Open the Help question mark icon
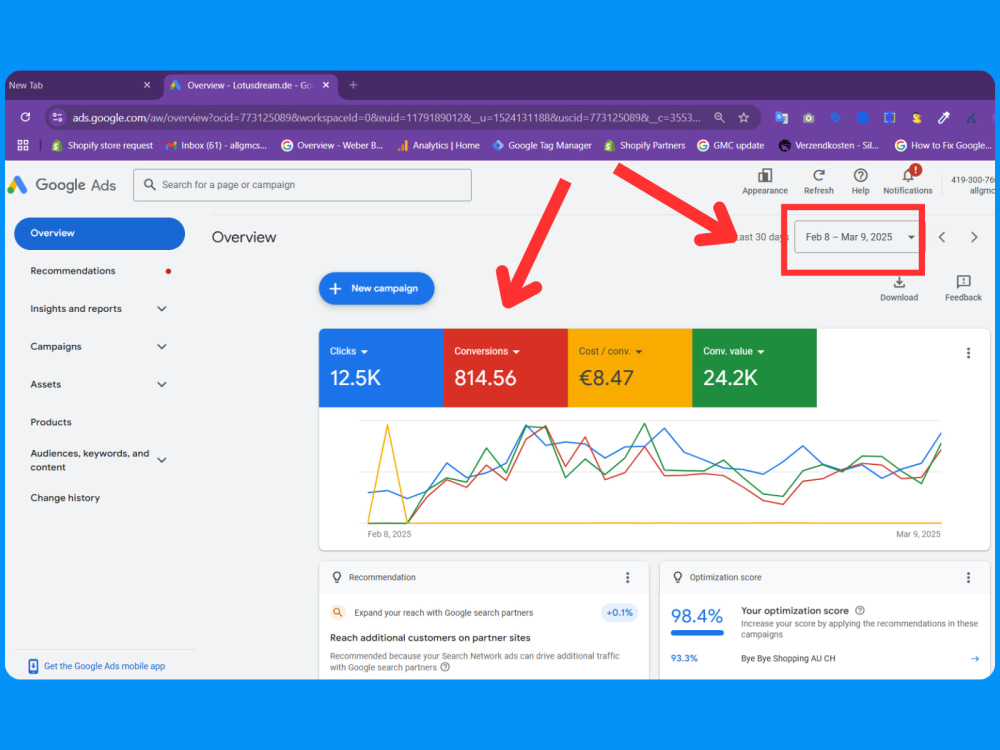1000x750 pixels. (x=860, y=181)
